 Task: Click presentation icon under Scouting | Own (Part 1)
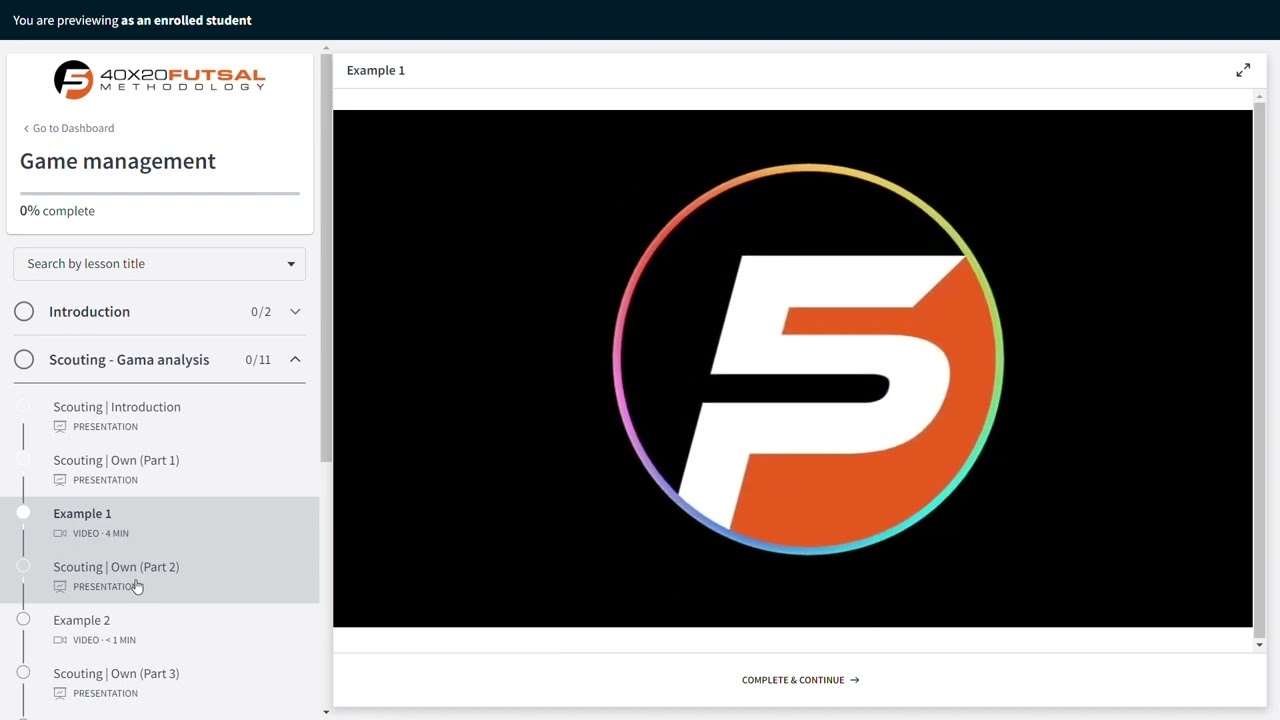click(60, 480)
